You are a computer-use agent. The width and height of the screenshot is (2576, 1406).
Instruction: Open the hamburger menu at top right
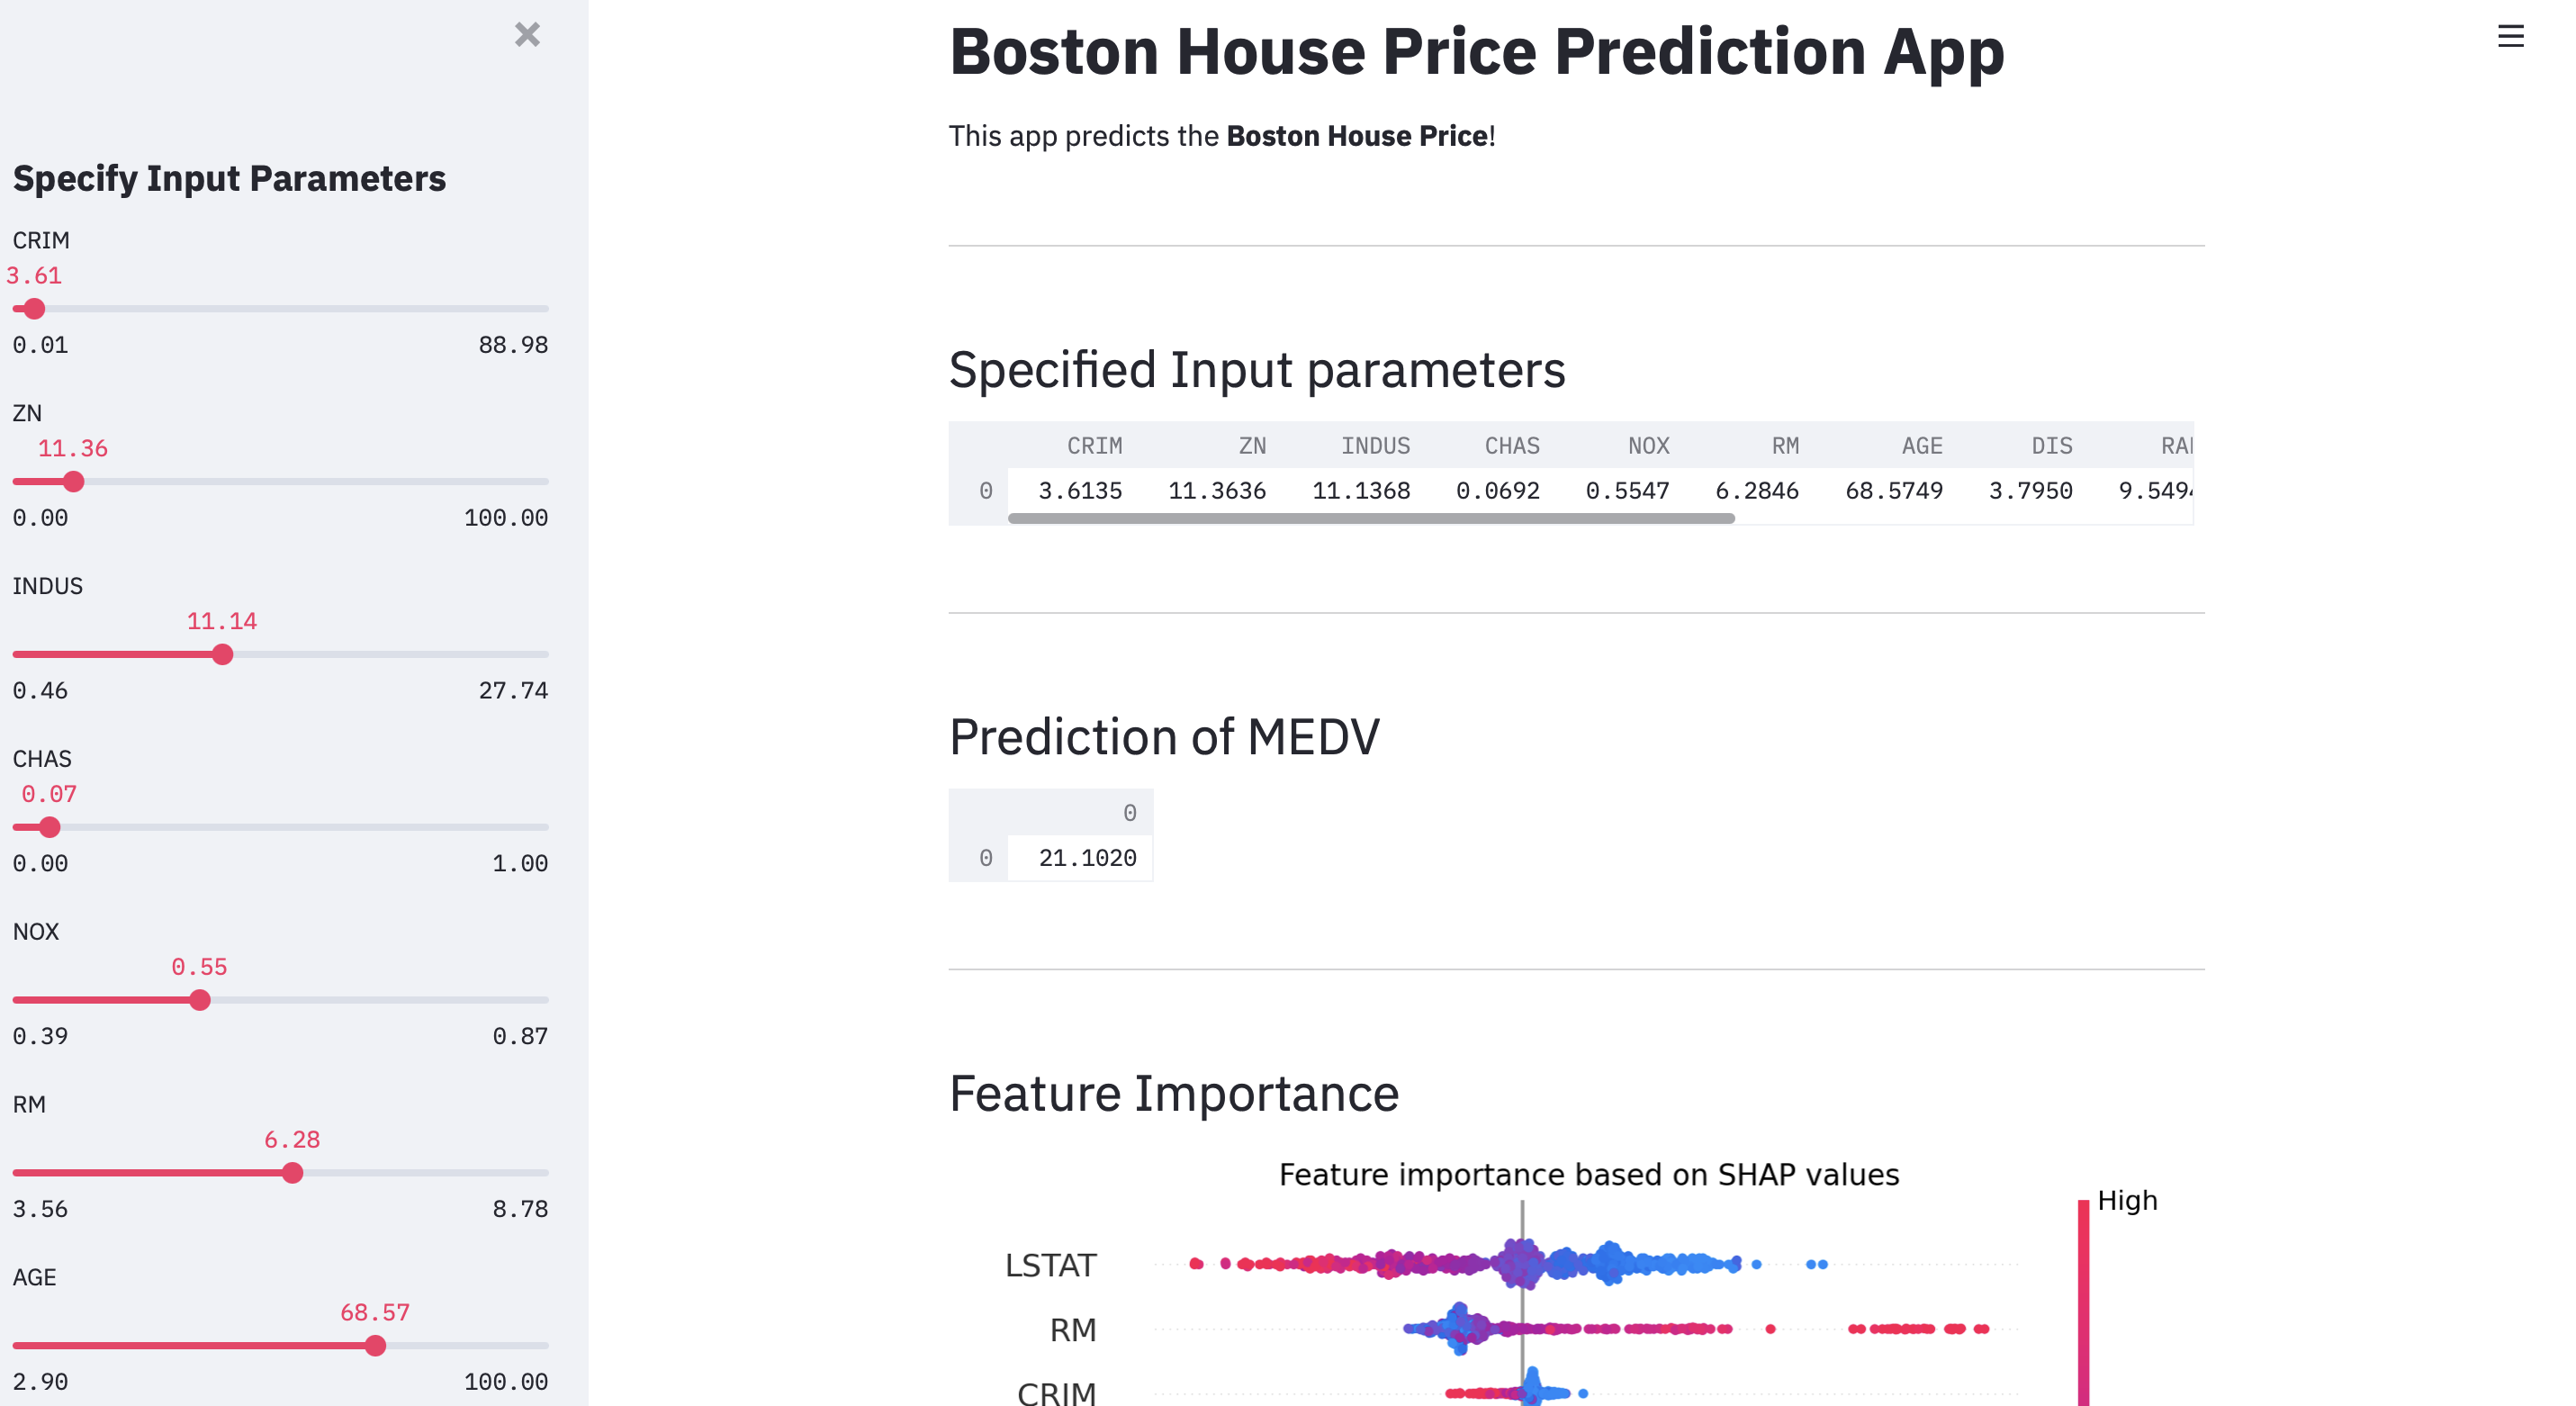pyautogui.click(x=2510, y=36)
